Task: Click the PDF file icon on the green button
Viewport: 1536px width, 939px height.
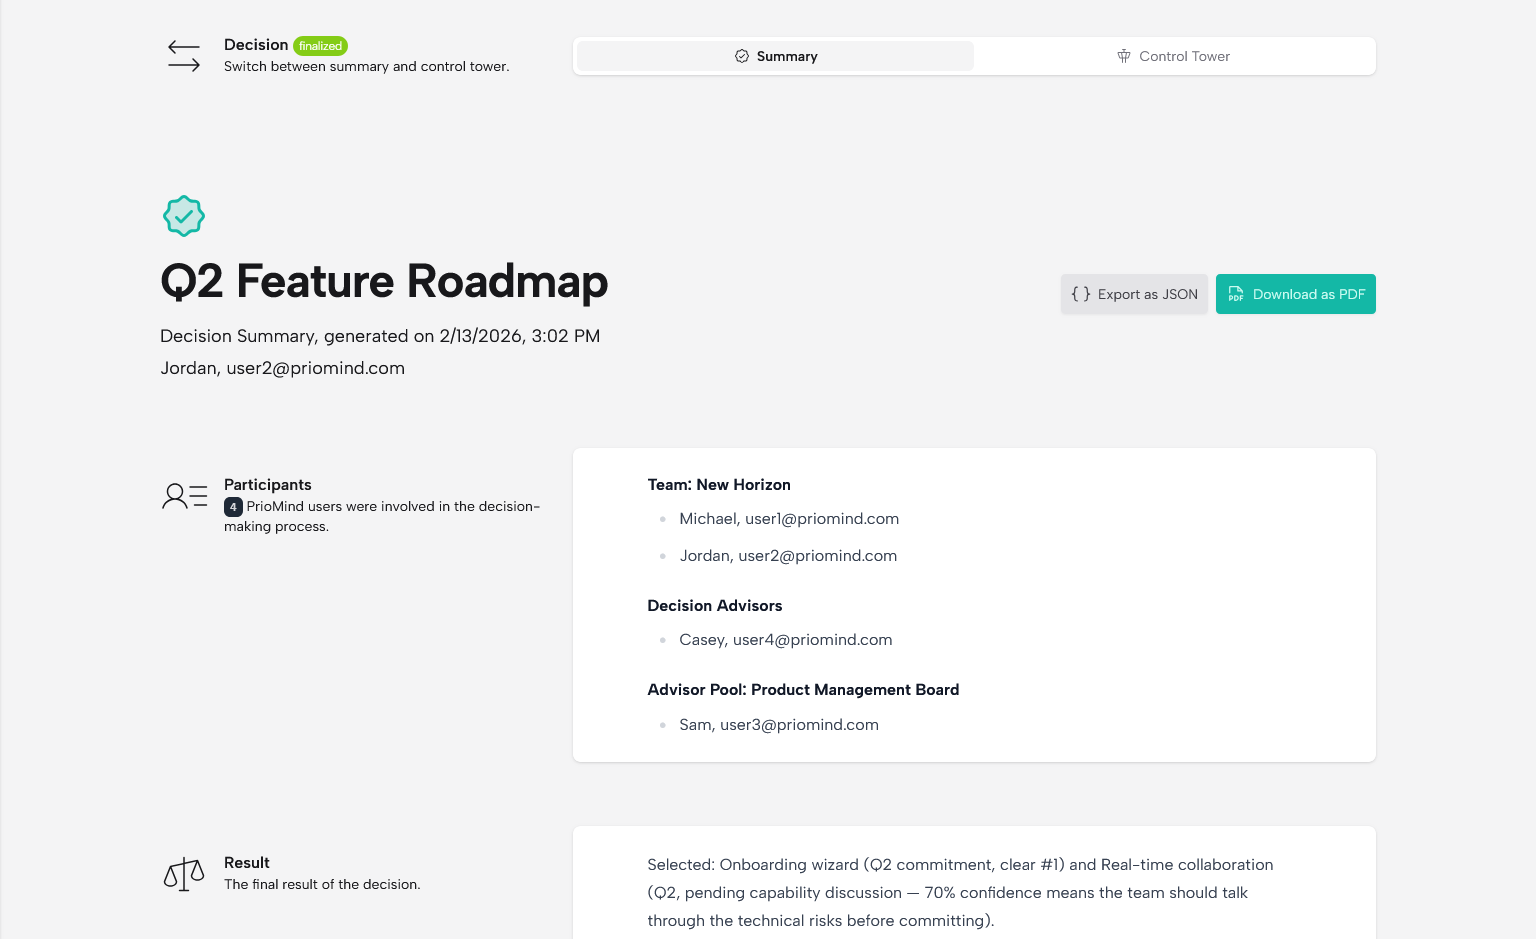Action: pyautogui.click(x=1236, y=294)
